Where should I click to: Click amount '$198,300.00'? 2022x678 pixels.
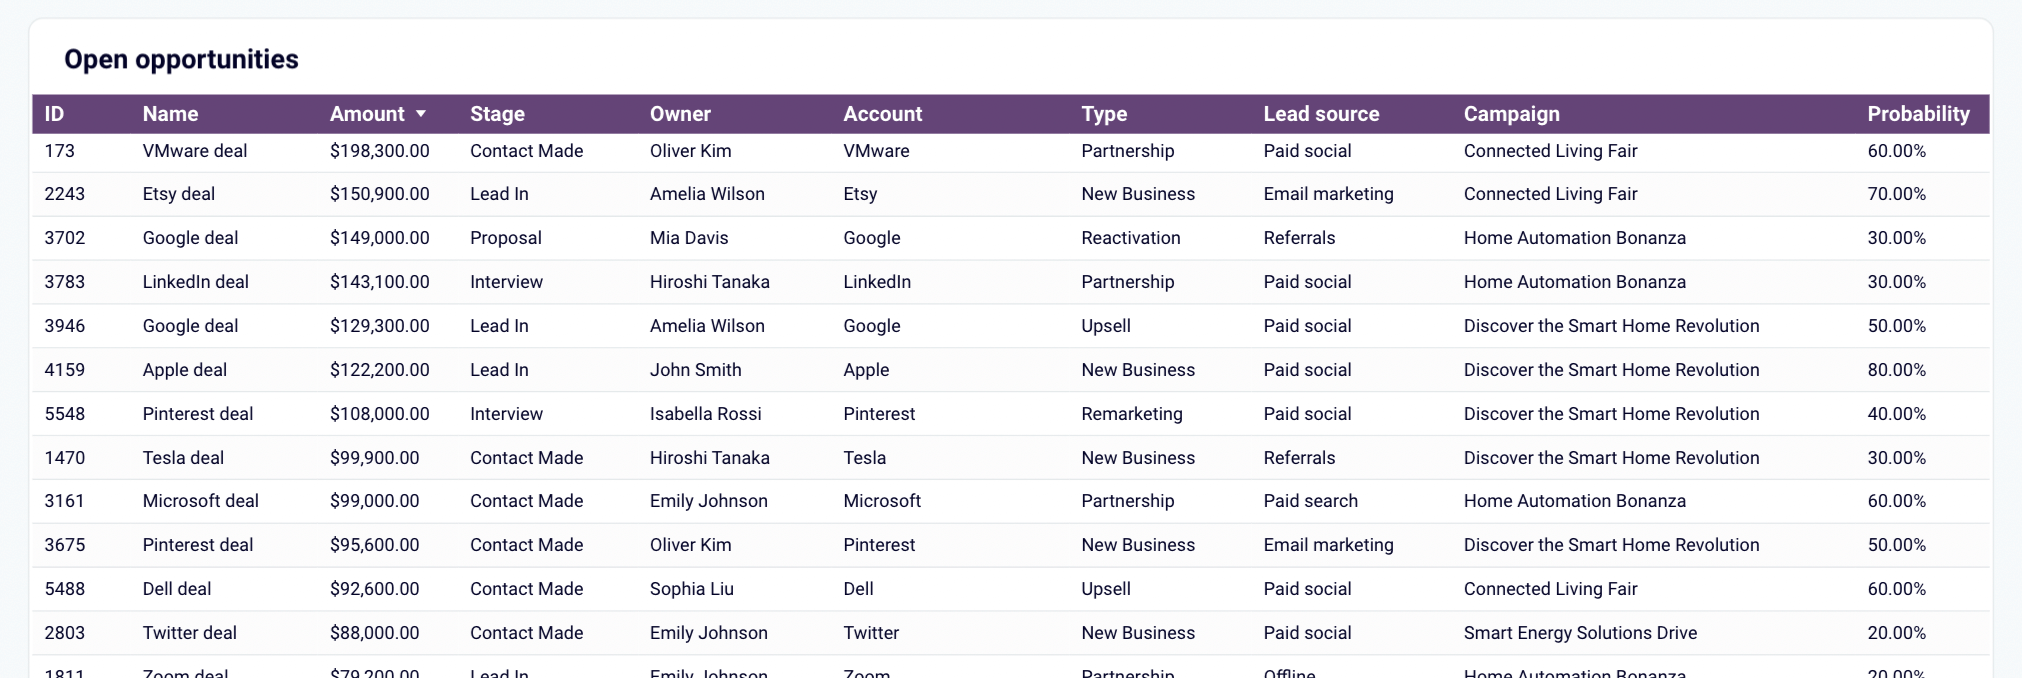tap(380, 151)
